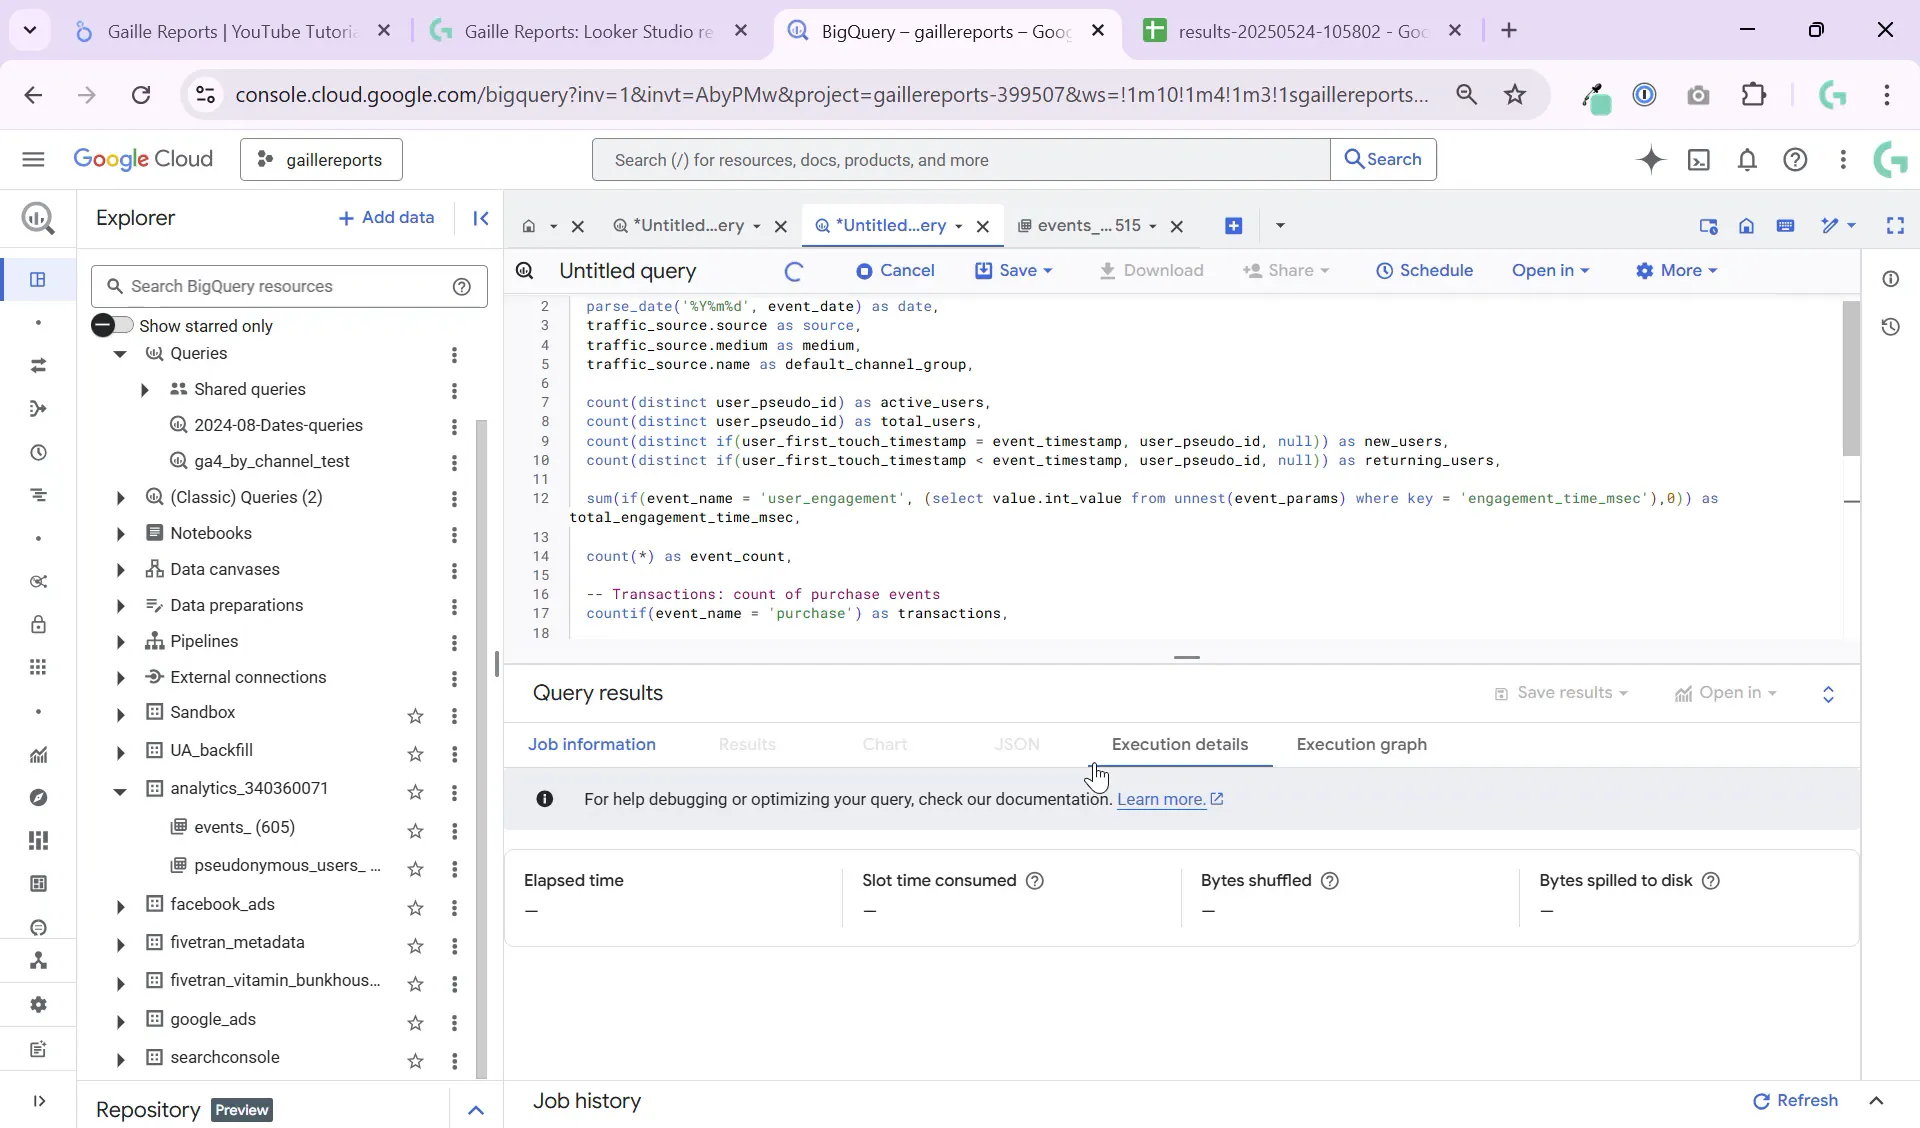Open Cloud Shell terminal from top bar
Image resolution: width=1920 pixels, height=1128 pixels.
click(x=1700, y=160)
